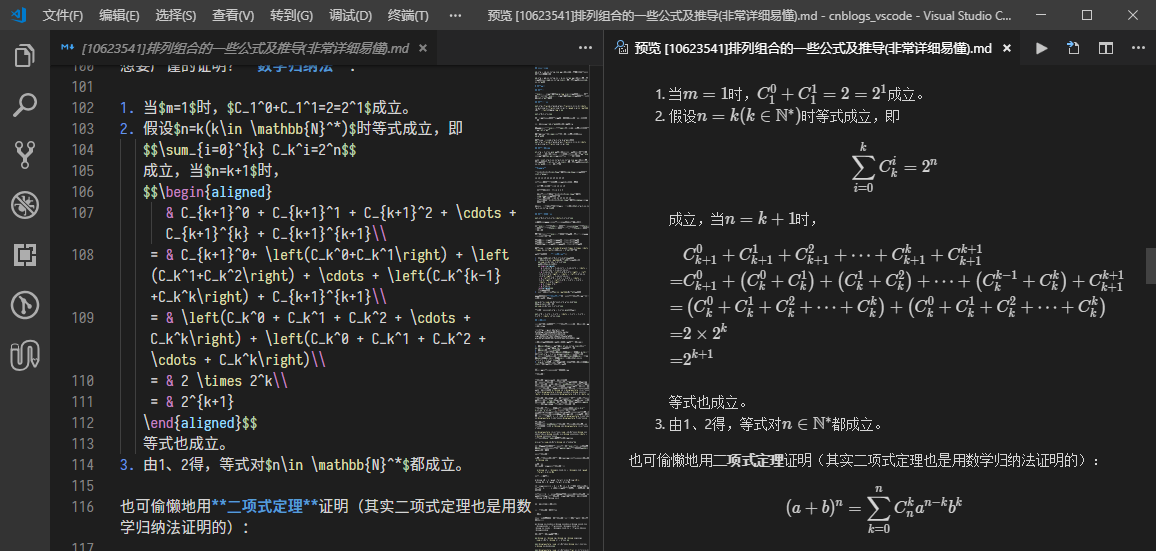Open the Explorer view in activity bar
The height and width of the screenshot is (551, 1156).
(25, 56)
